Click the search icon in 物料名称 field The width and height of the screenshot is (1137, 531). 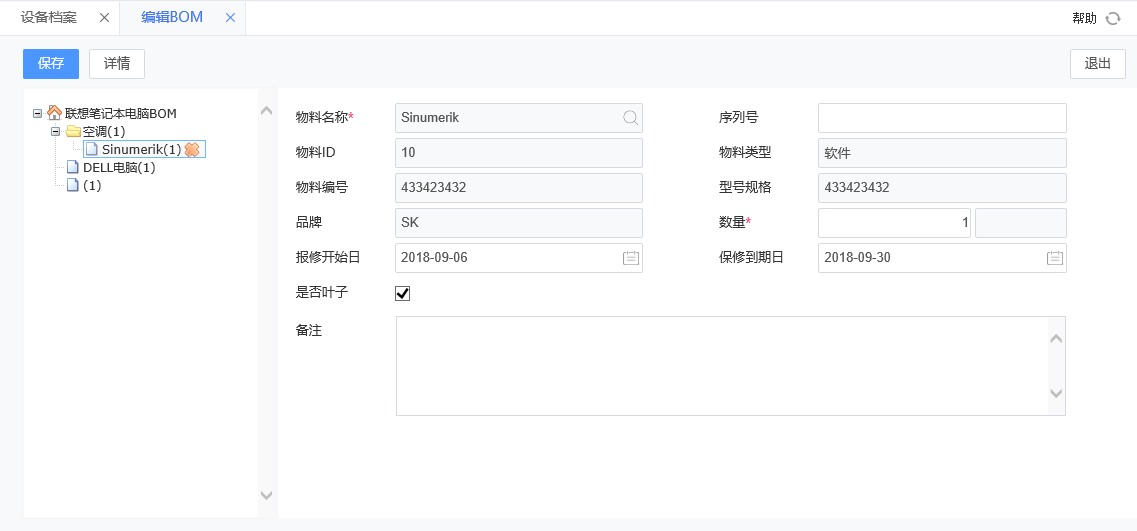630,118
